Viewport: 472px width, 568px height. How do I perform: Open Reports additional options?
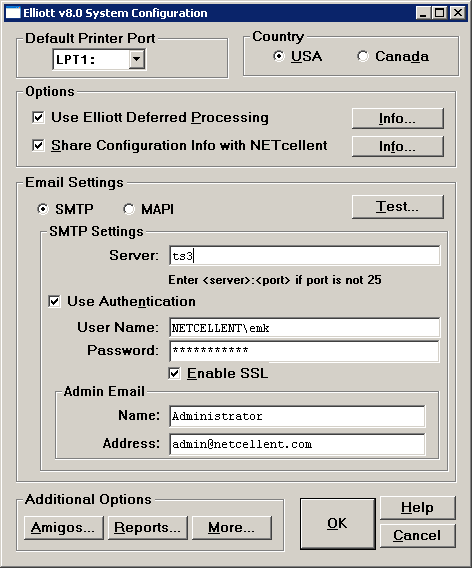pos(147,528)
